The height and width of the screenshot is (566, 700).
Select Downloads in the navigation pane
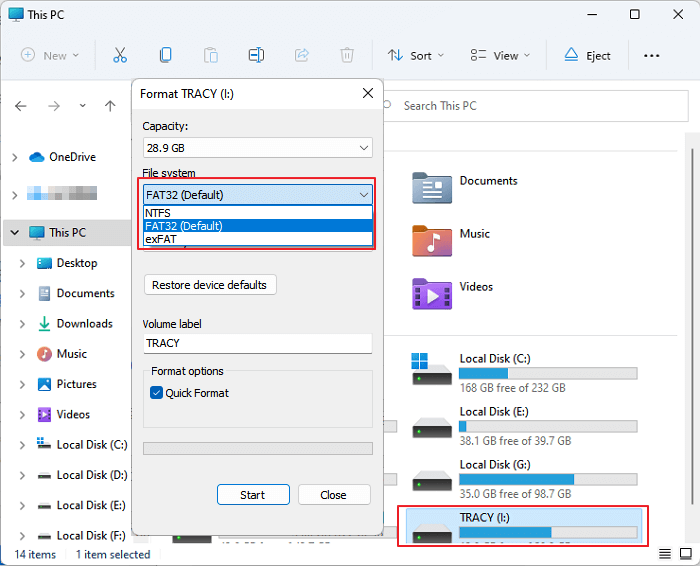84,324
